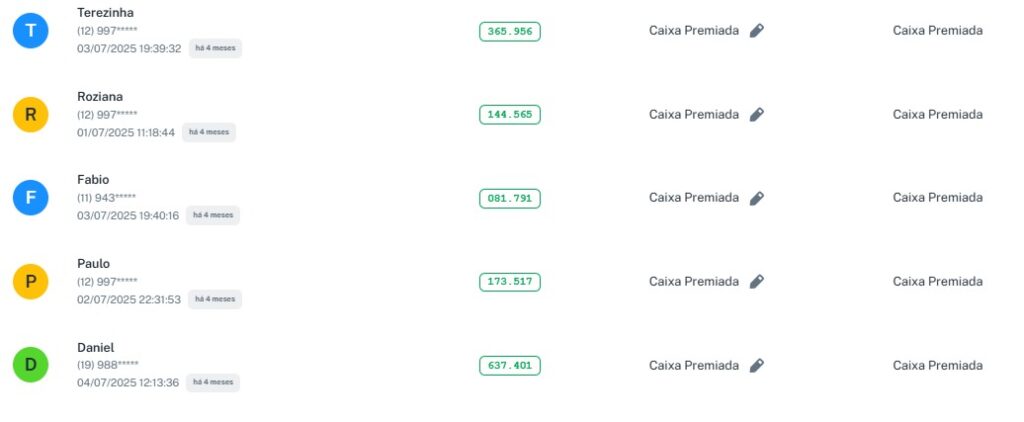The height and width of the screenshot is (422, 1024).
Task: Click Daniel's green D avatar
Action: (x=30, y=365)
